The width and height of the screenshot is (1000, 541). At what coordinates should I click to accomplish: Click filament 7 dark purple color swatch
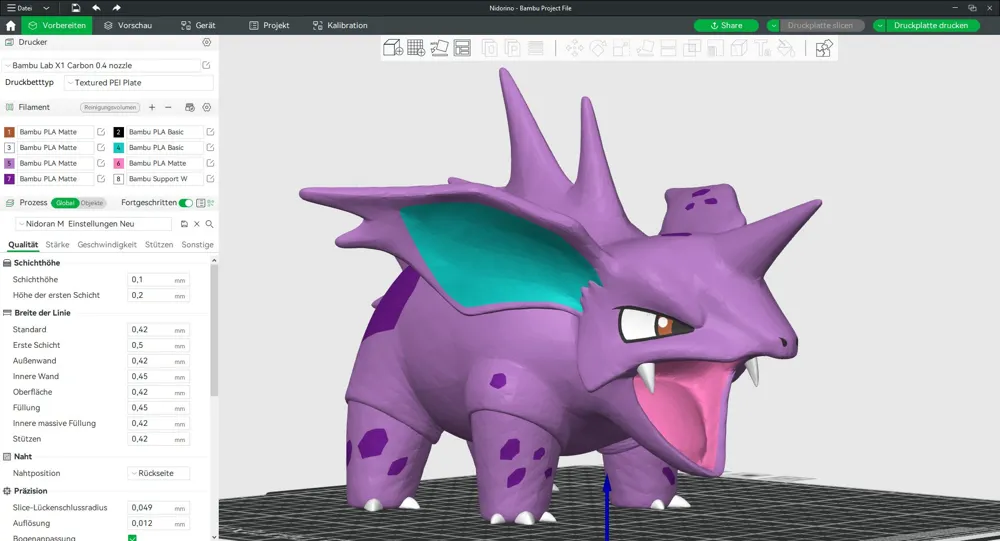9,179
